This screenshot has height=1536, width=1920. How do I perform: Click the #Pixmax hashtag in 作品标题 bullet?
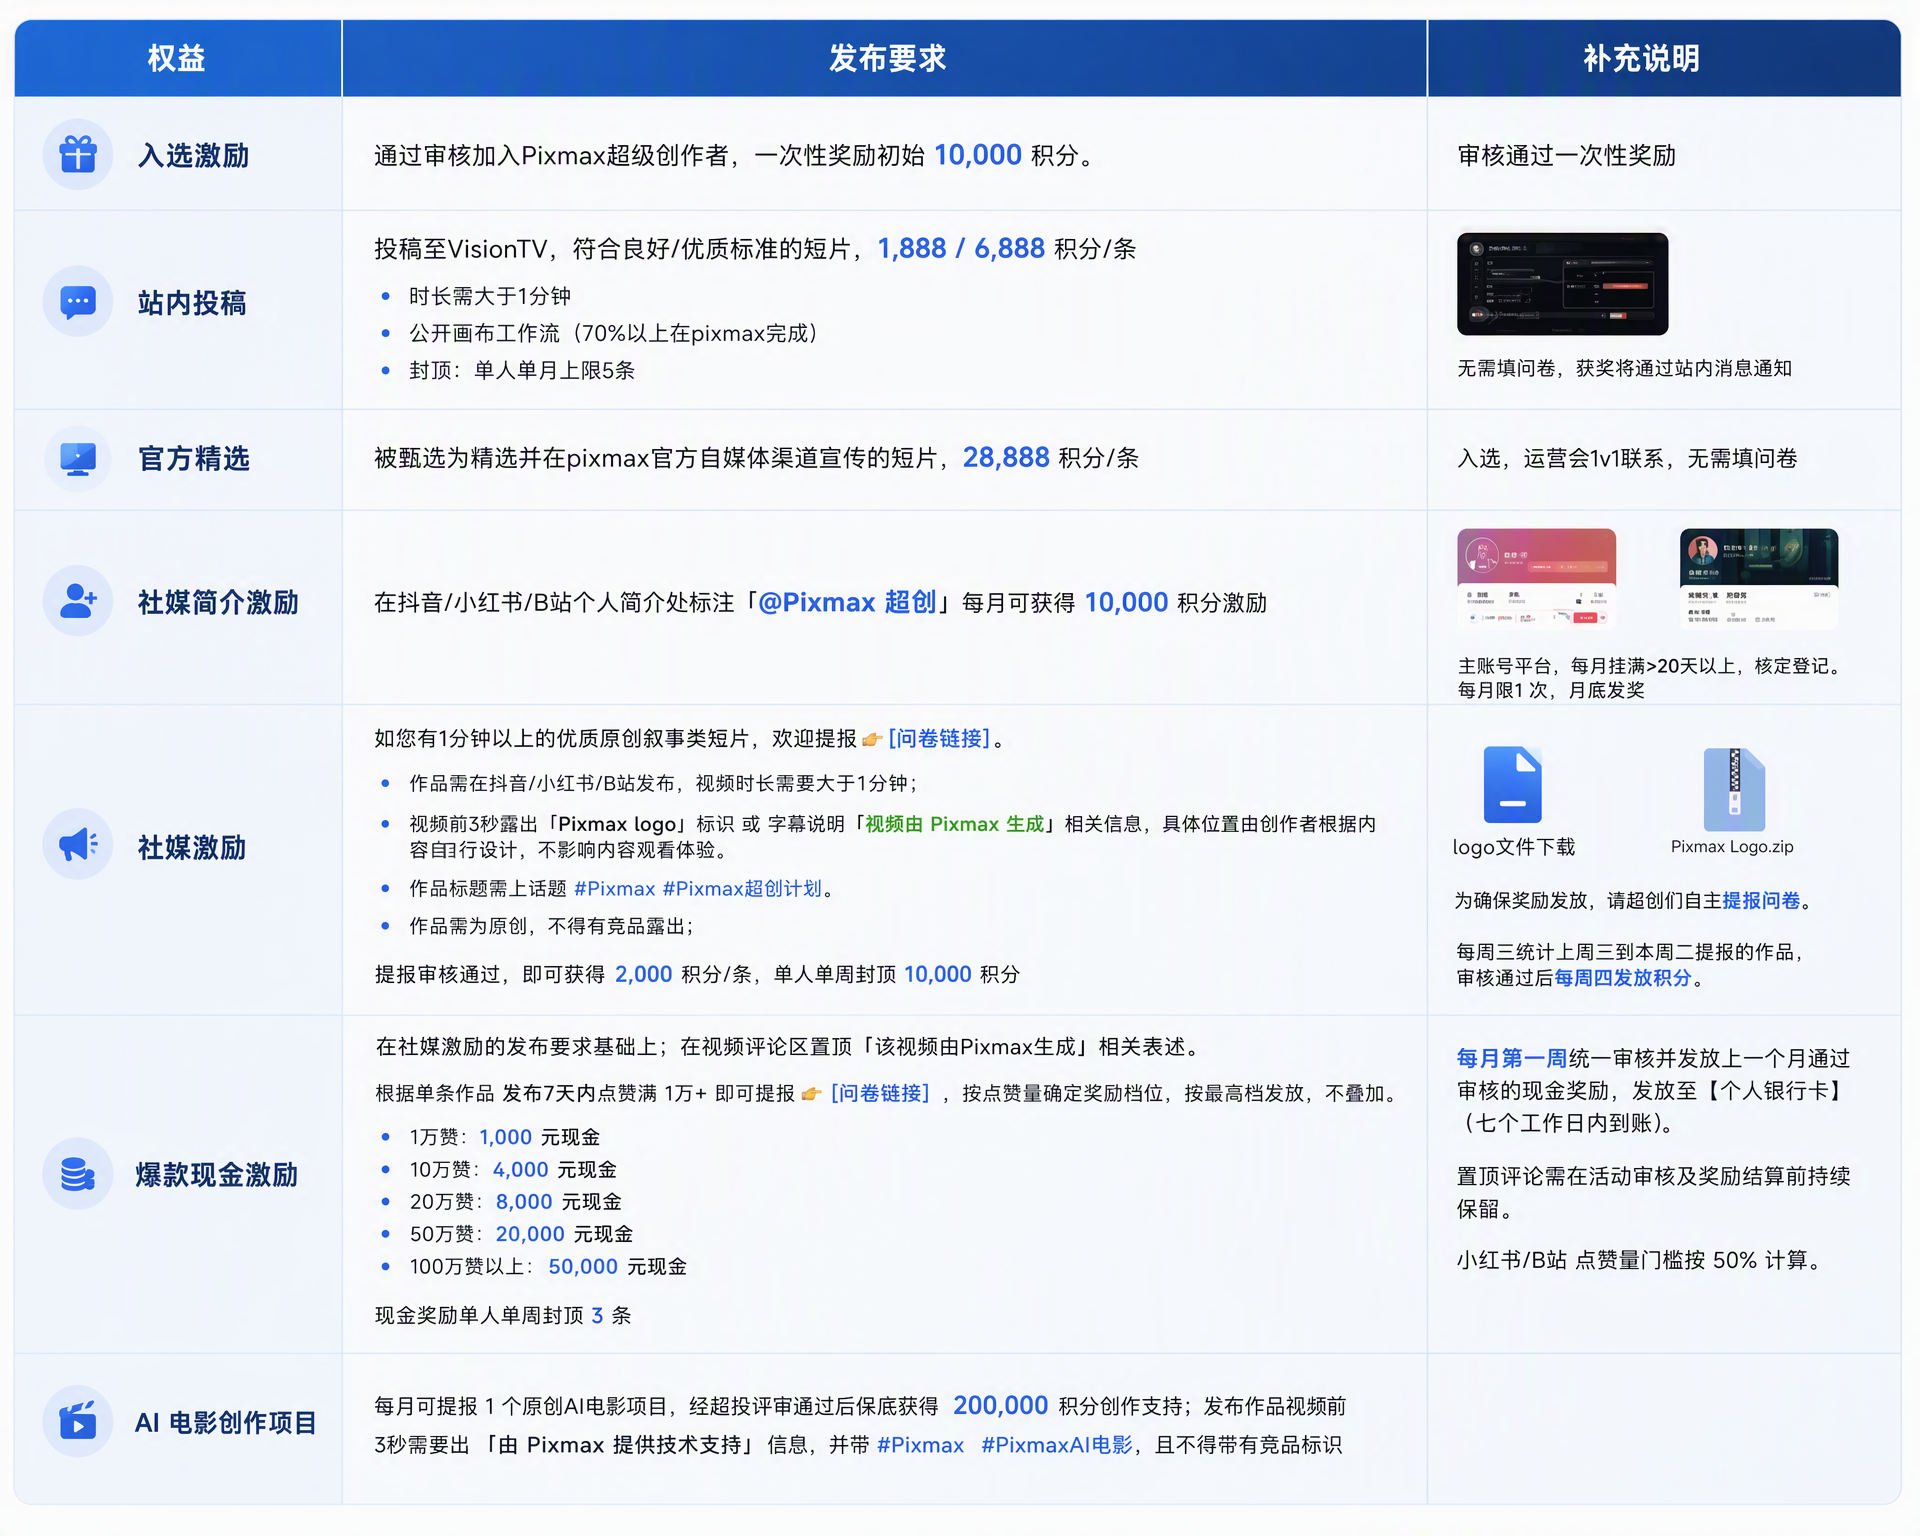614,888
